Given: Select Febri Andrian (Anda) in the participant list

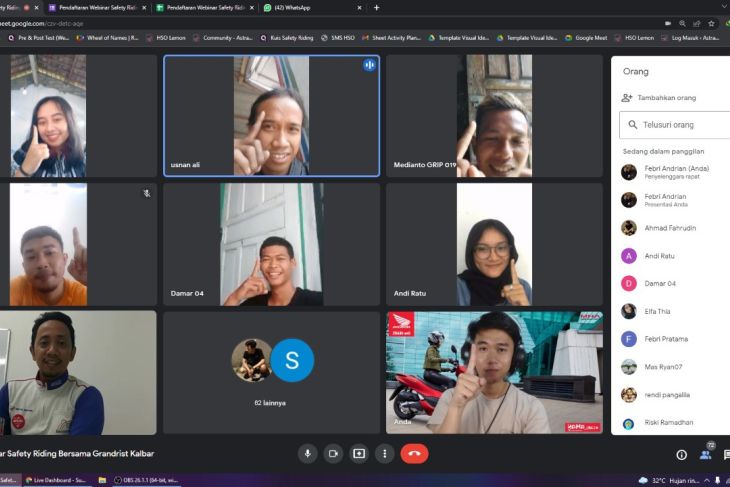Looking at the screenshot, I should pyautogui.click(x=675, y=172).
